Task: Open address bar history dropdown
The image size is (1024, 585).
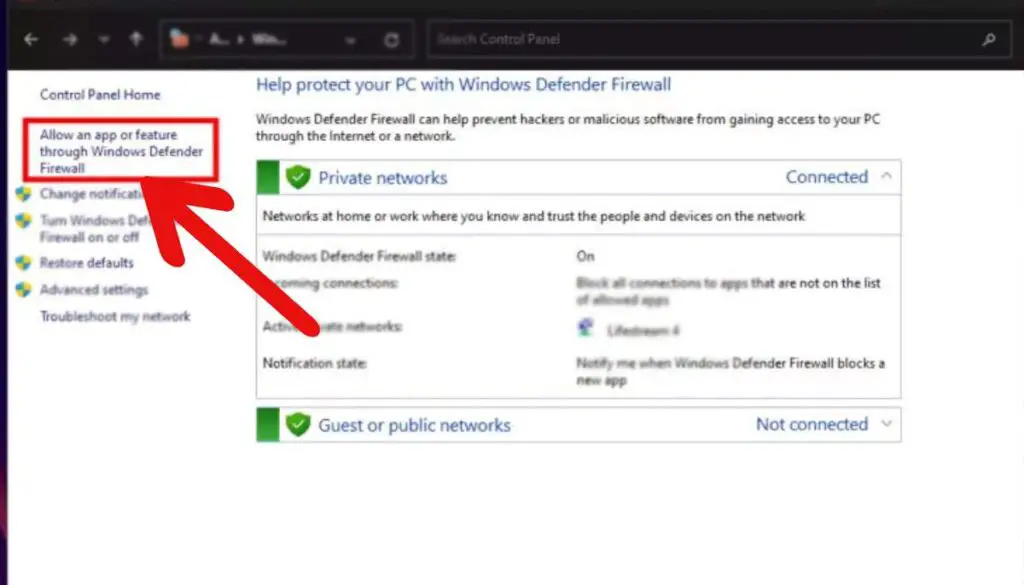Action: point(351,40)
